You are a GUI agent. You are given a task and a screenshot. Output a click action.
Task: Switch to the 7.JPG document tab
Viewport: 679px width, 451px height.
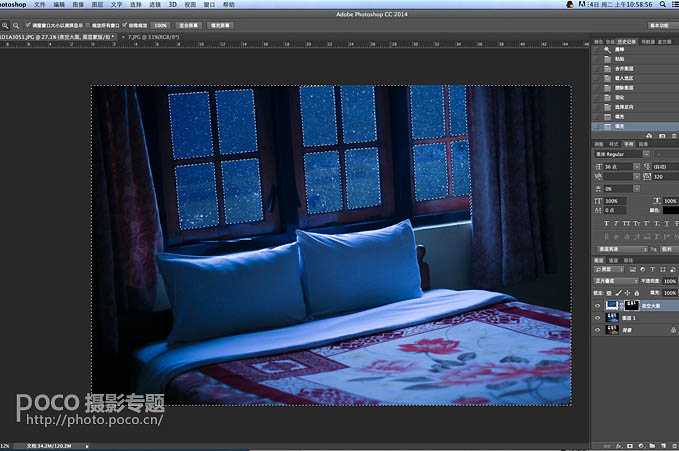153,37
